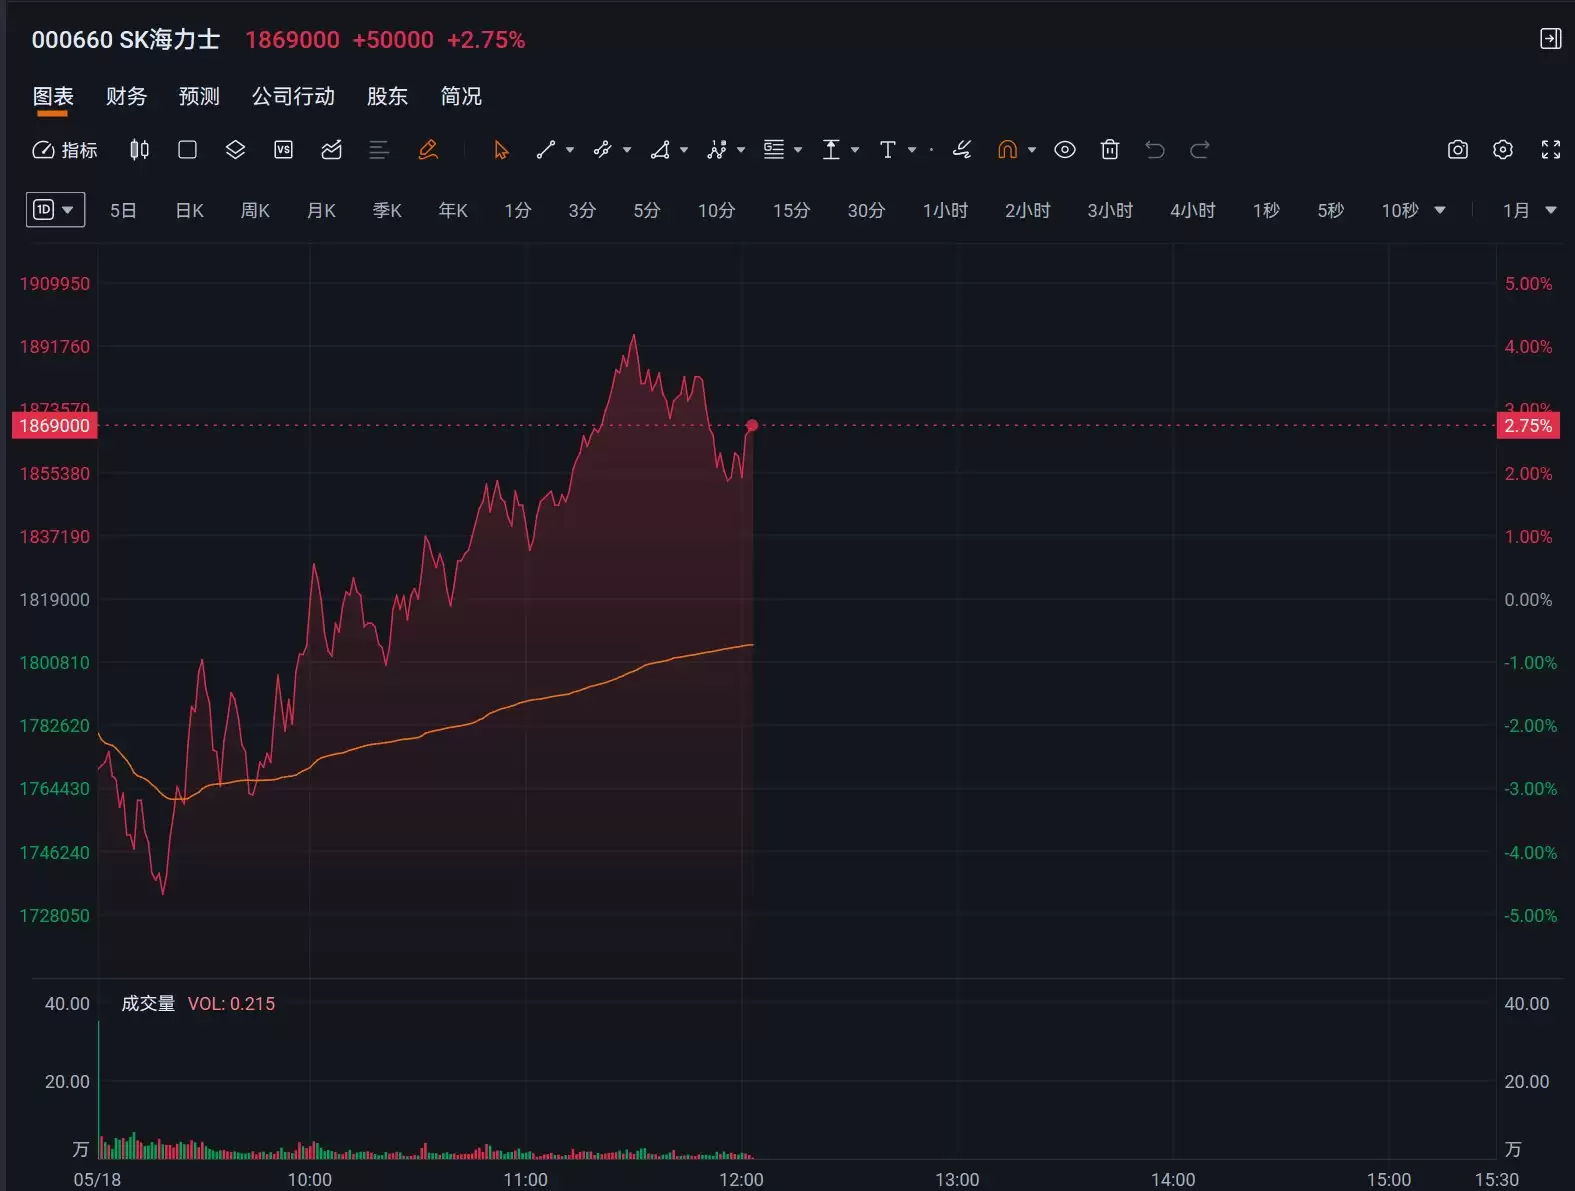Switch to the 财务 tab

(x=126, y=96)
